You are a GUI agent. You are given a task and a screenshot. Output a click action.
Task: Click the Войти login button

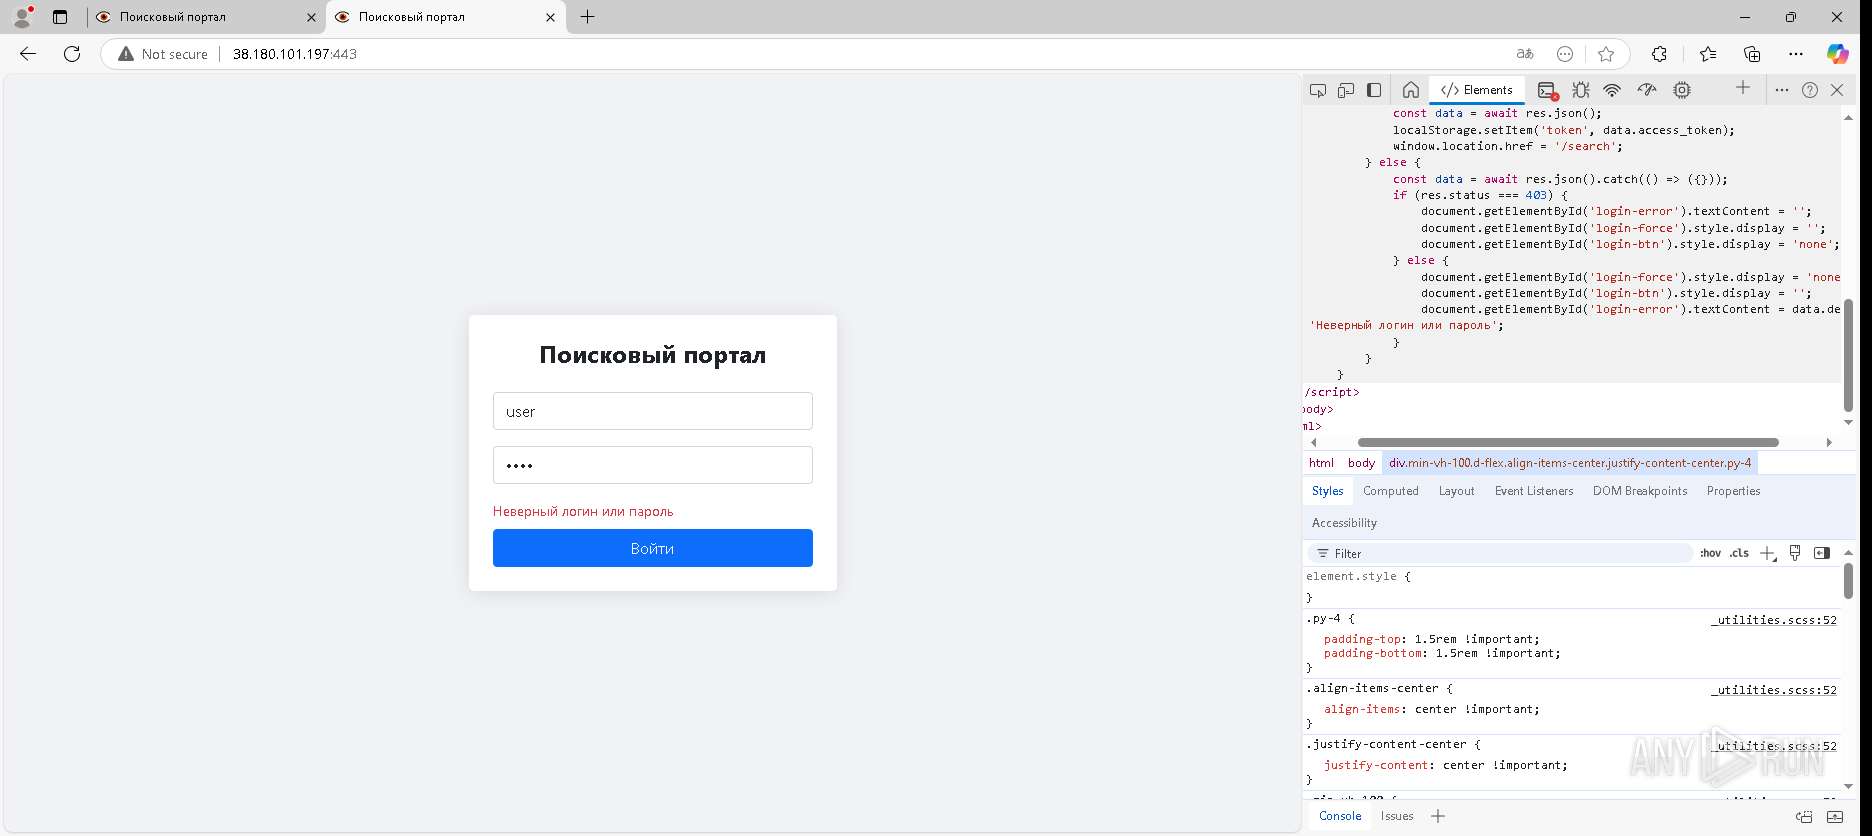click(x=652, y=548)
